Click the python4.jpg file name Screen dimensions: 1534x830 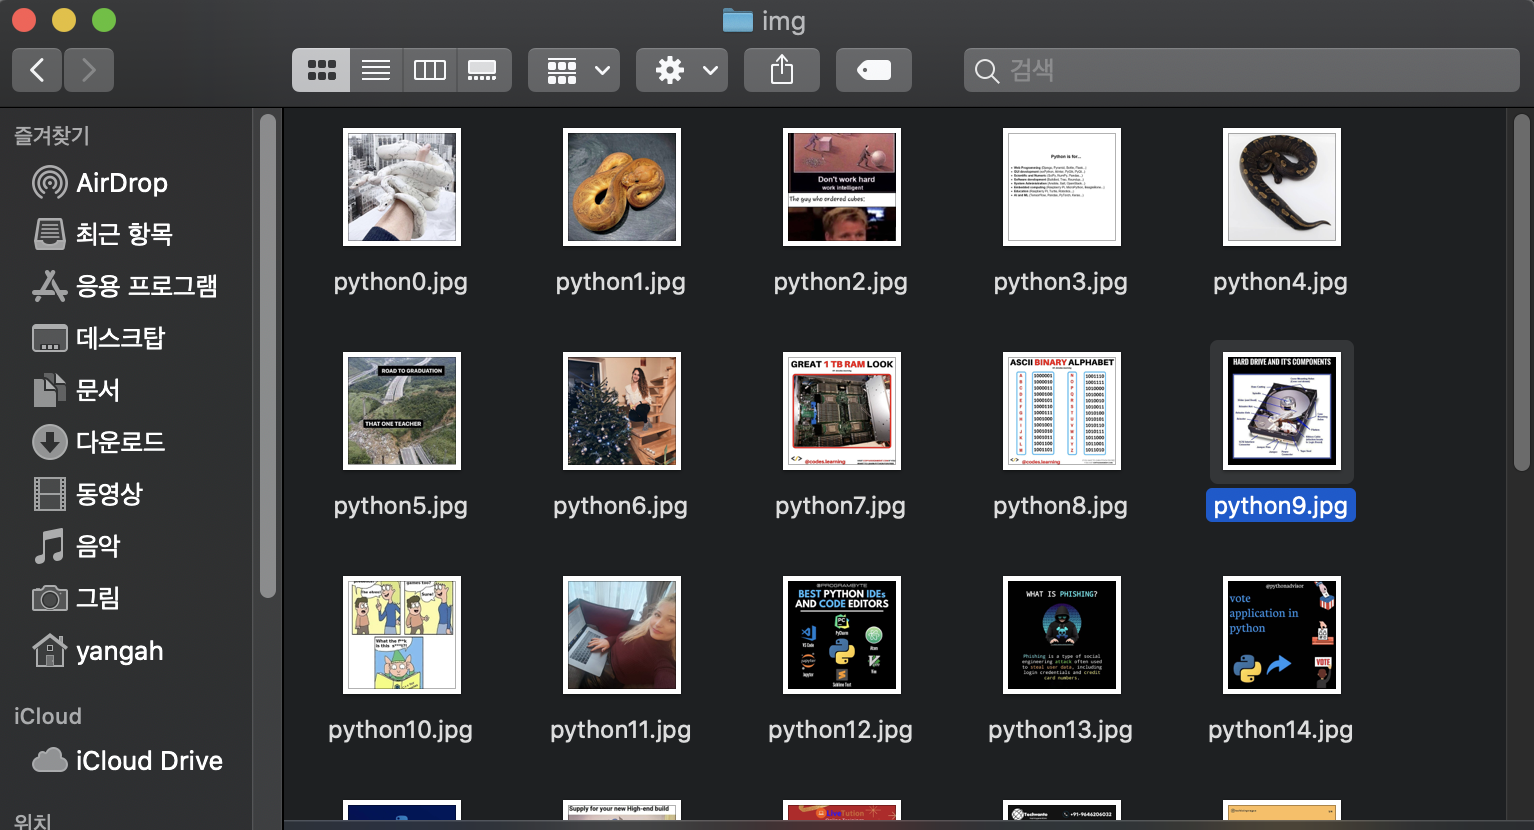1281,282
